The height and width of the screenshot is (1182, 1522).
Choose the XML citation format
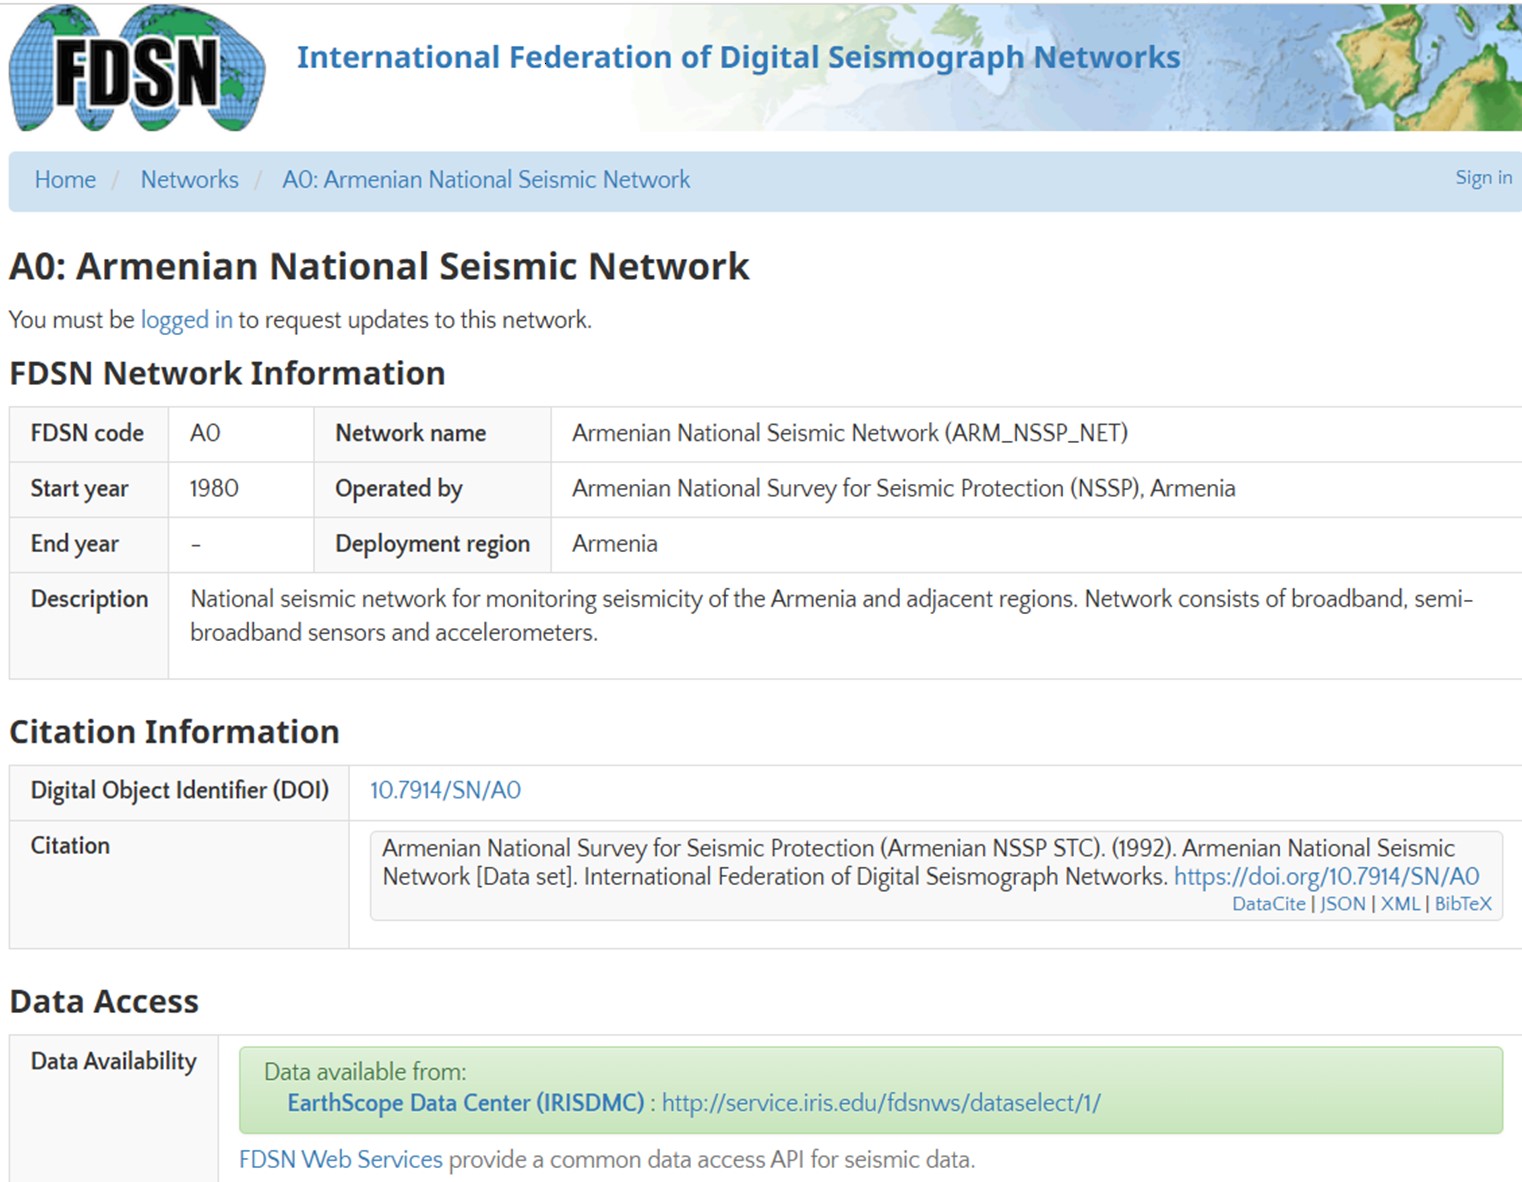[1400, 904]
